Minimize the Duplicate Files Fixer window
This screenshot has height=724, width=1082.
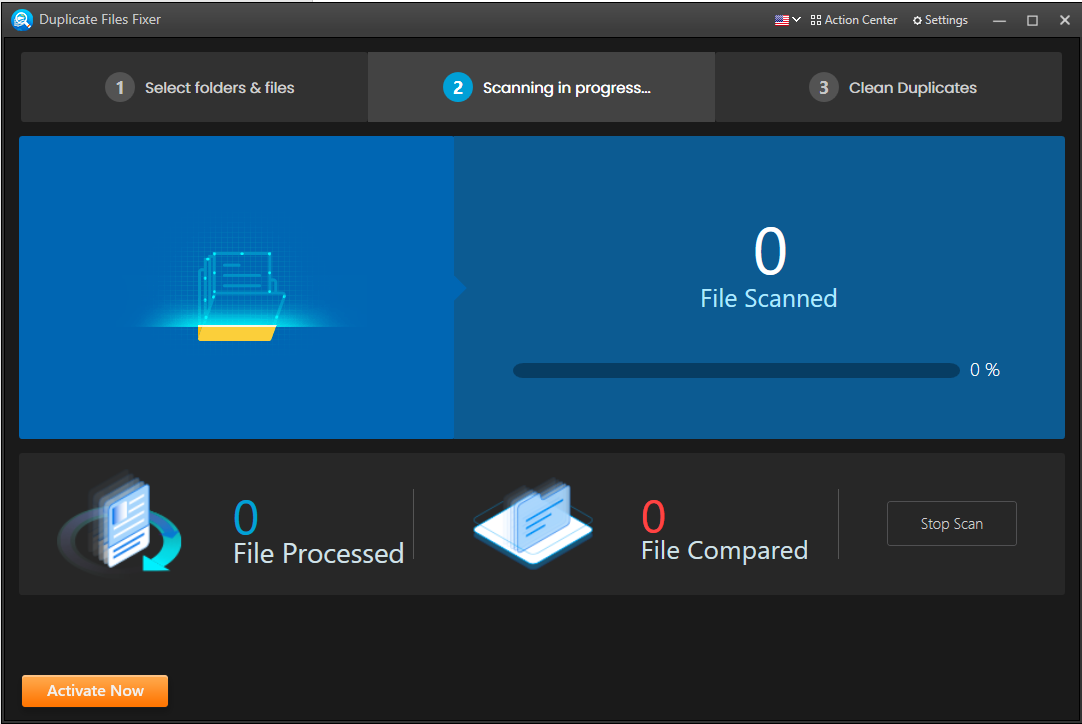(x=999, y=21)
